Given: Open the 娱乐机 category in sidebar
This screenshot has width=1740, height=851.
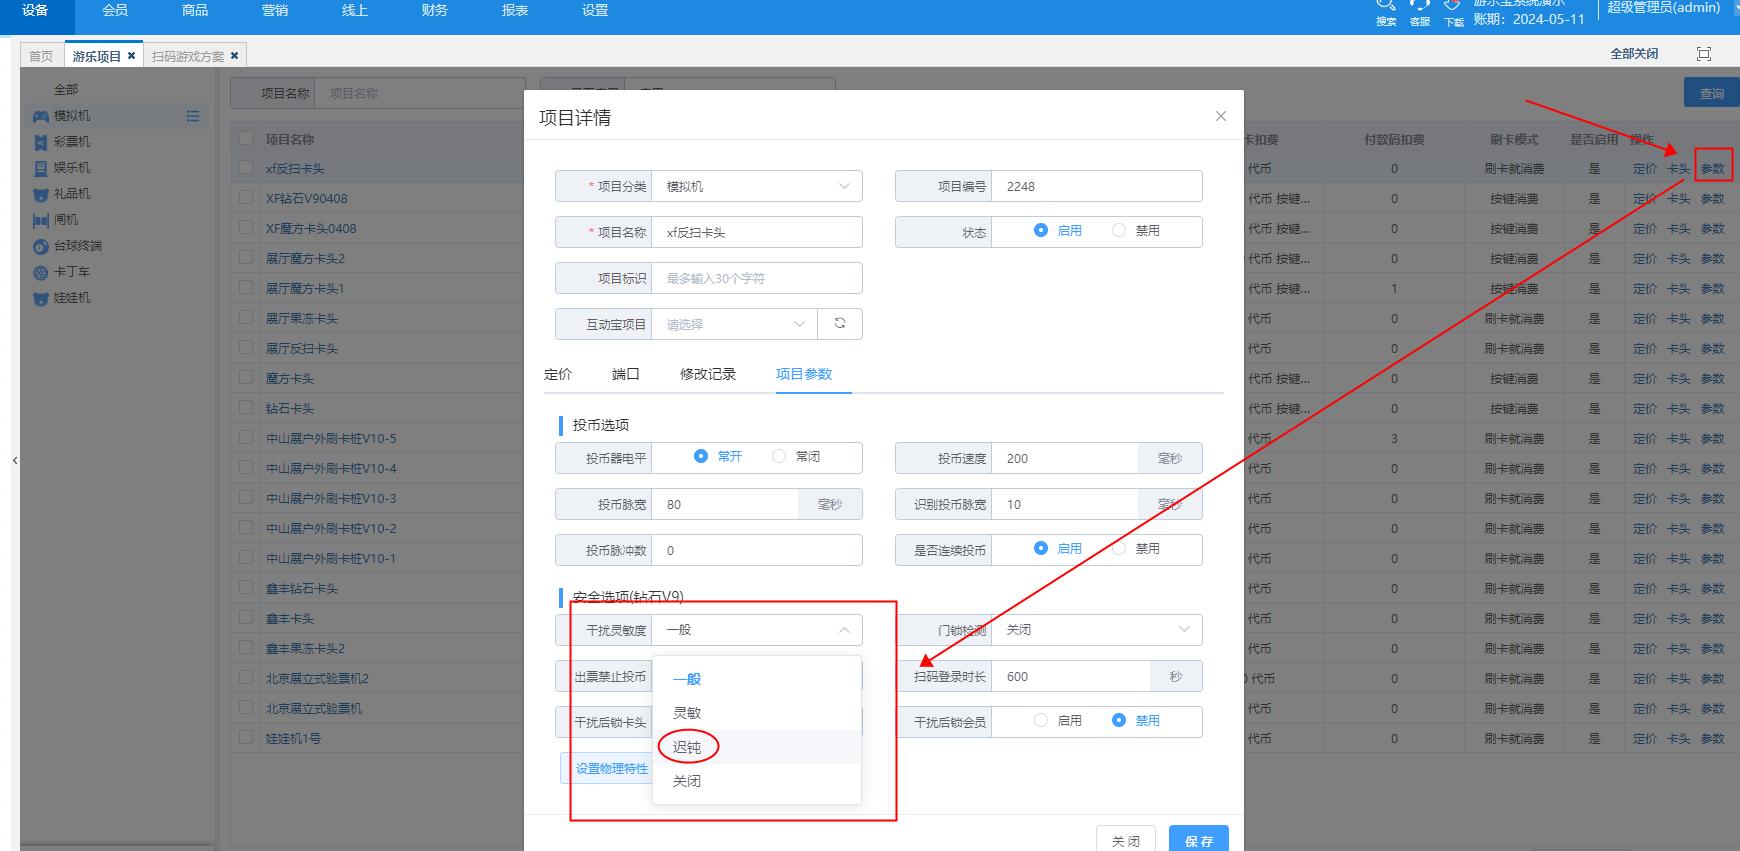Looking at the screenshot, I should pyautogui.click(x=72, y=168).
